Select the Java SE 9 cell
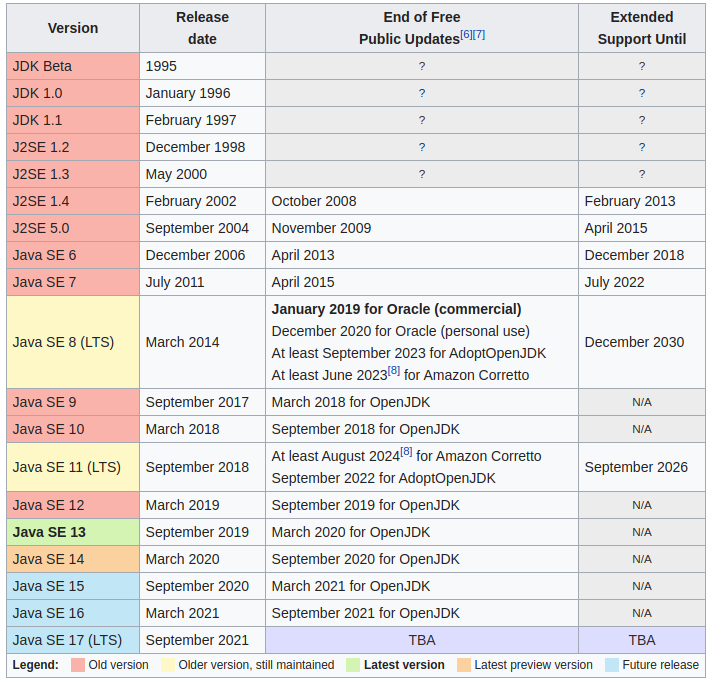This screenshot has width=711, height=684. 73,402
